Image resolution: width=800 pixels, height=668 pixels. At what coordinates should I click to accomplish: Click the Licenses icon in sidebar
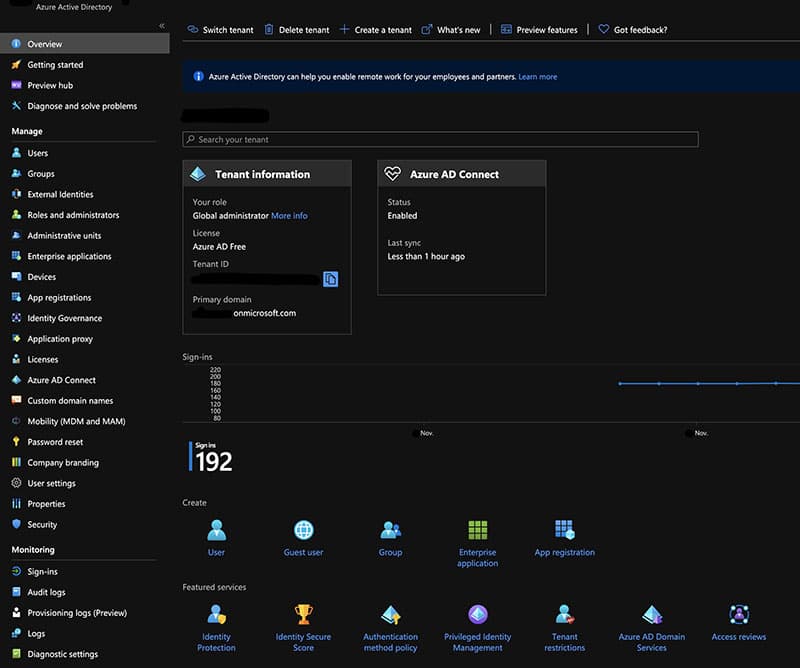(x=16, y=359)
